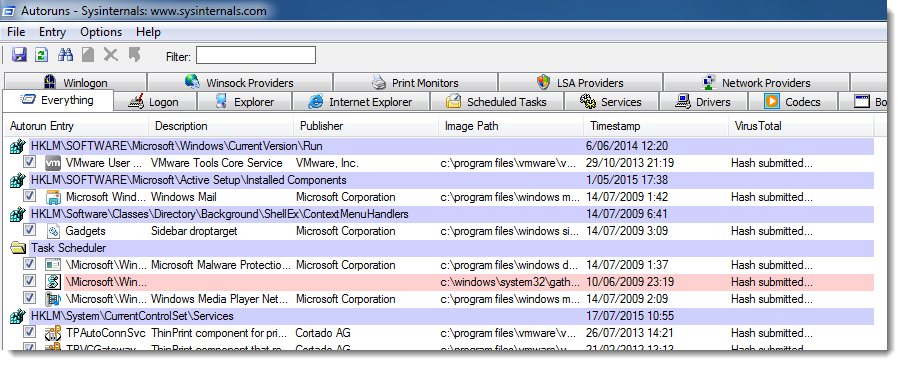
Task: Sort by VirusTotal column header
Action: click(x=801, y=126)
